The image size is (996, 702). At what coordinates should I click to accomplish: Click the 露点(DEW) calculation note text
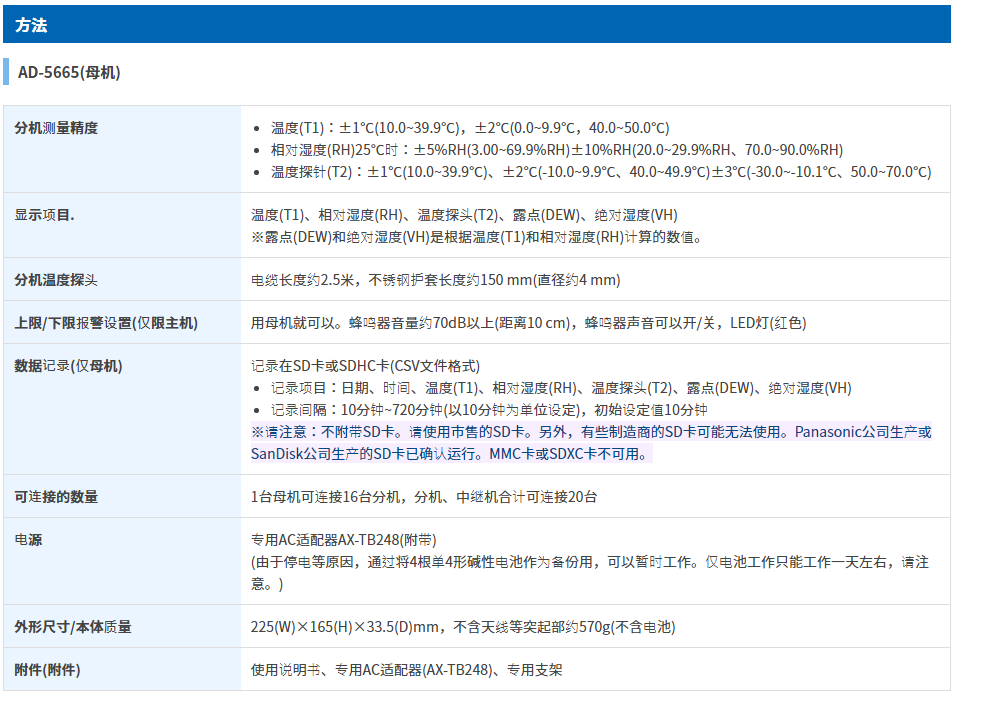(x=477, y=237)
